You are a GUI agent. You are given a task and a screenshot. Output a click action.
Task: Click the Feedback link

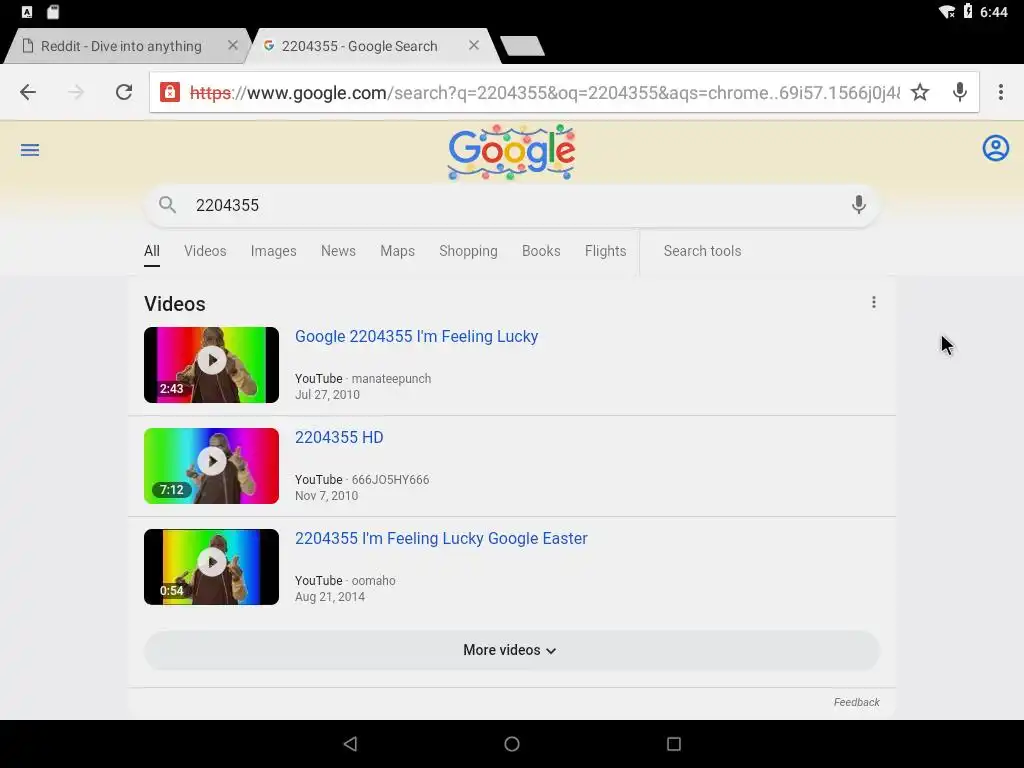click(856, 703)
